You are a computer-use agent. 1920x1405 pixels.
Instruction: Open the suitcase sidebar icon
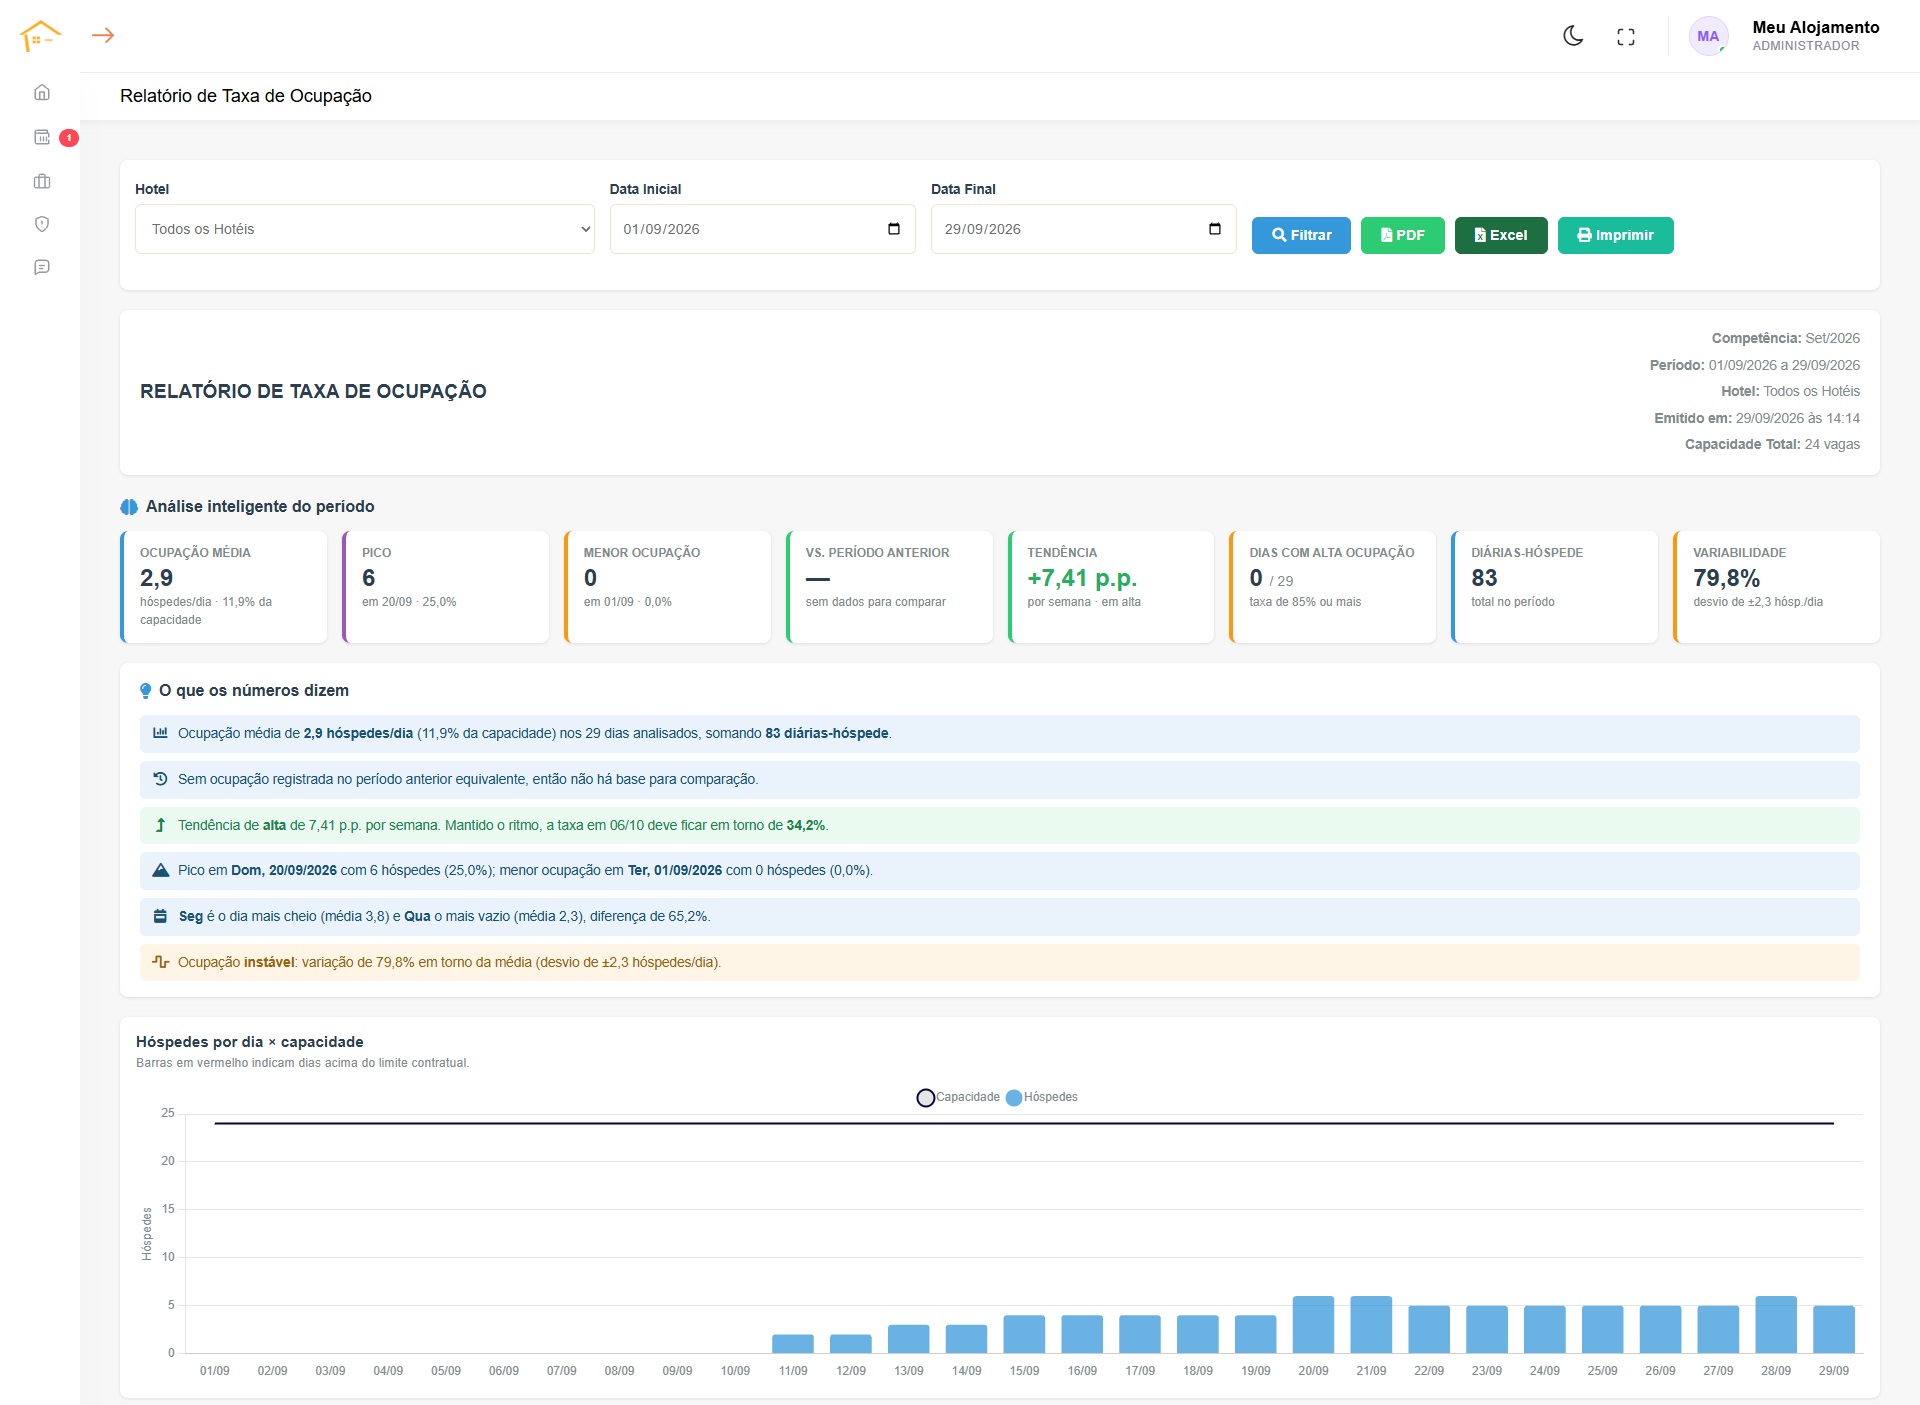click(42, 181)
